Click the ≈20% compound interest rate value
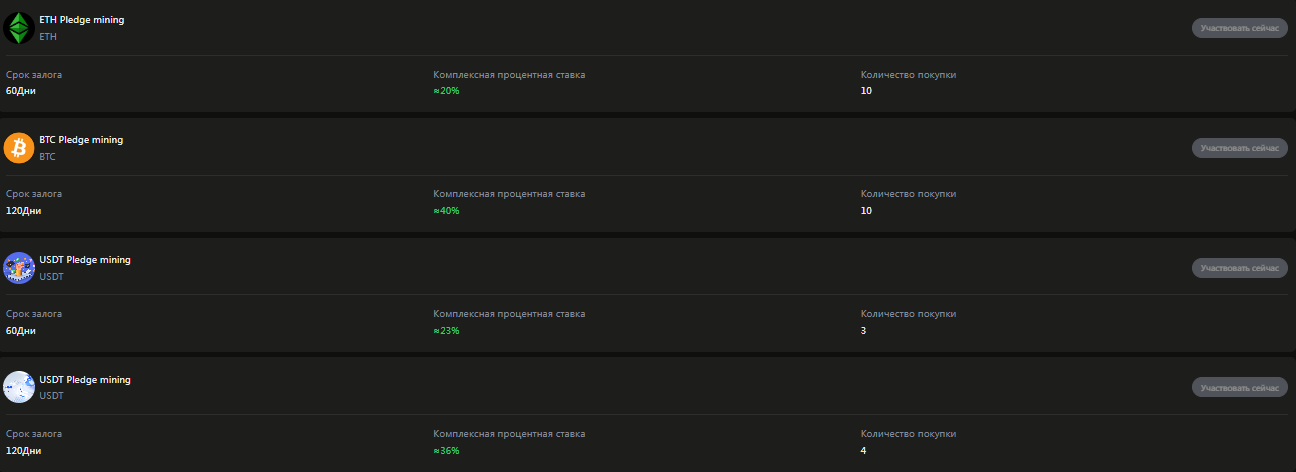Screen dimensions: 1296x472 click(x=446, y=91)
